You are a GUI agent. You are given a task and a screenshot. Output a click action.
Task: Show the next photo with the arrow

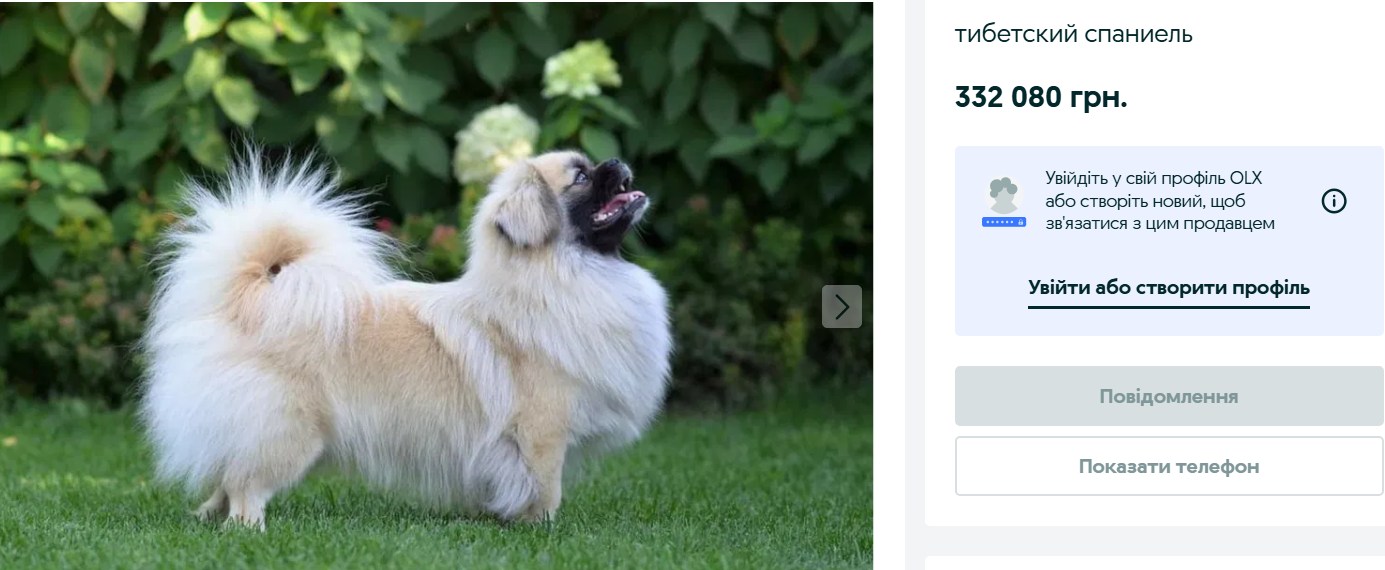point(842,306)
